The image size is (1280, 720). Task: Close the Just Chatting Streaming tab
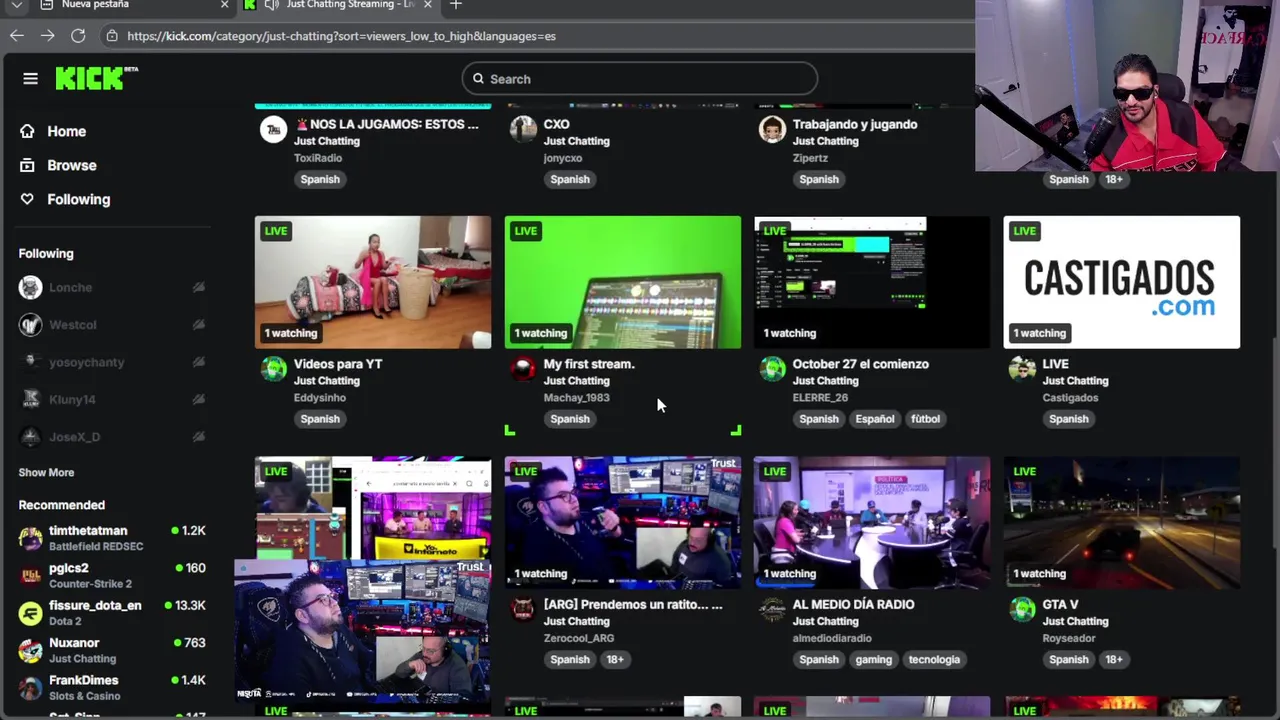click(x=428, y=5)
